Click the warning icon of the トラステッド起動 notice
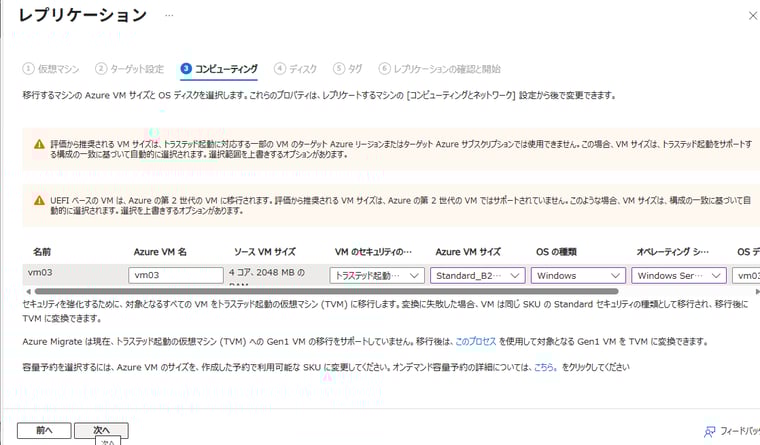The width and height of the screenshot is (760, 445). tap(39, 144)
